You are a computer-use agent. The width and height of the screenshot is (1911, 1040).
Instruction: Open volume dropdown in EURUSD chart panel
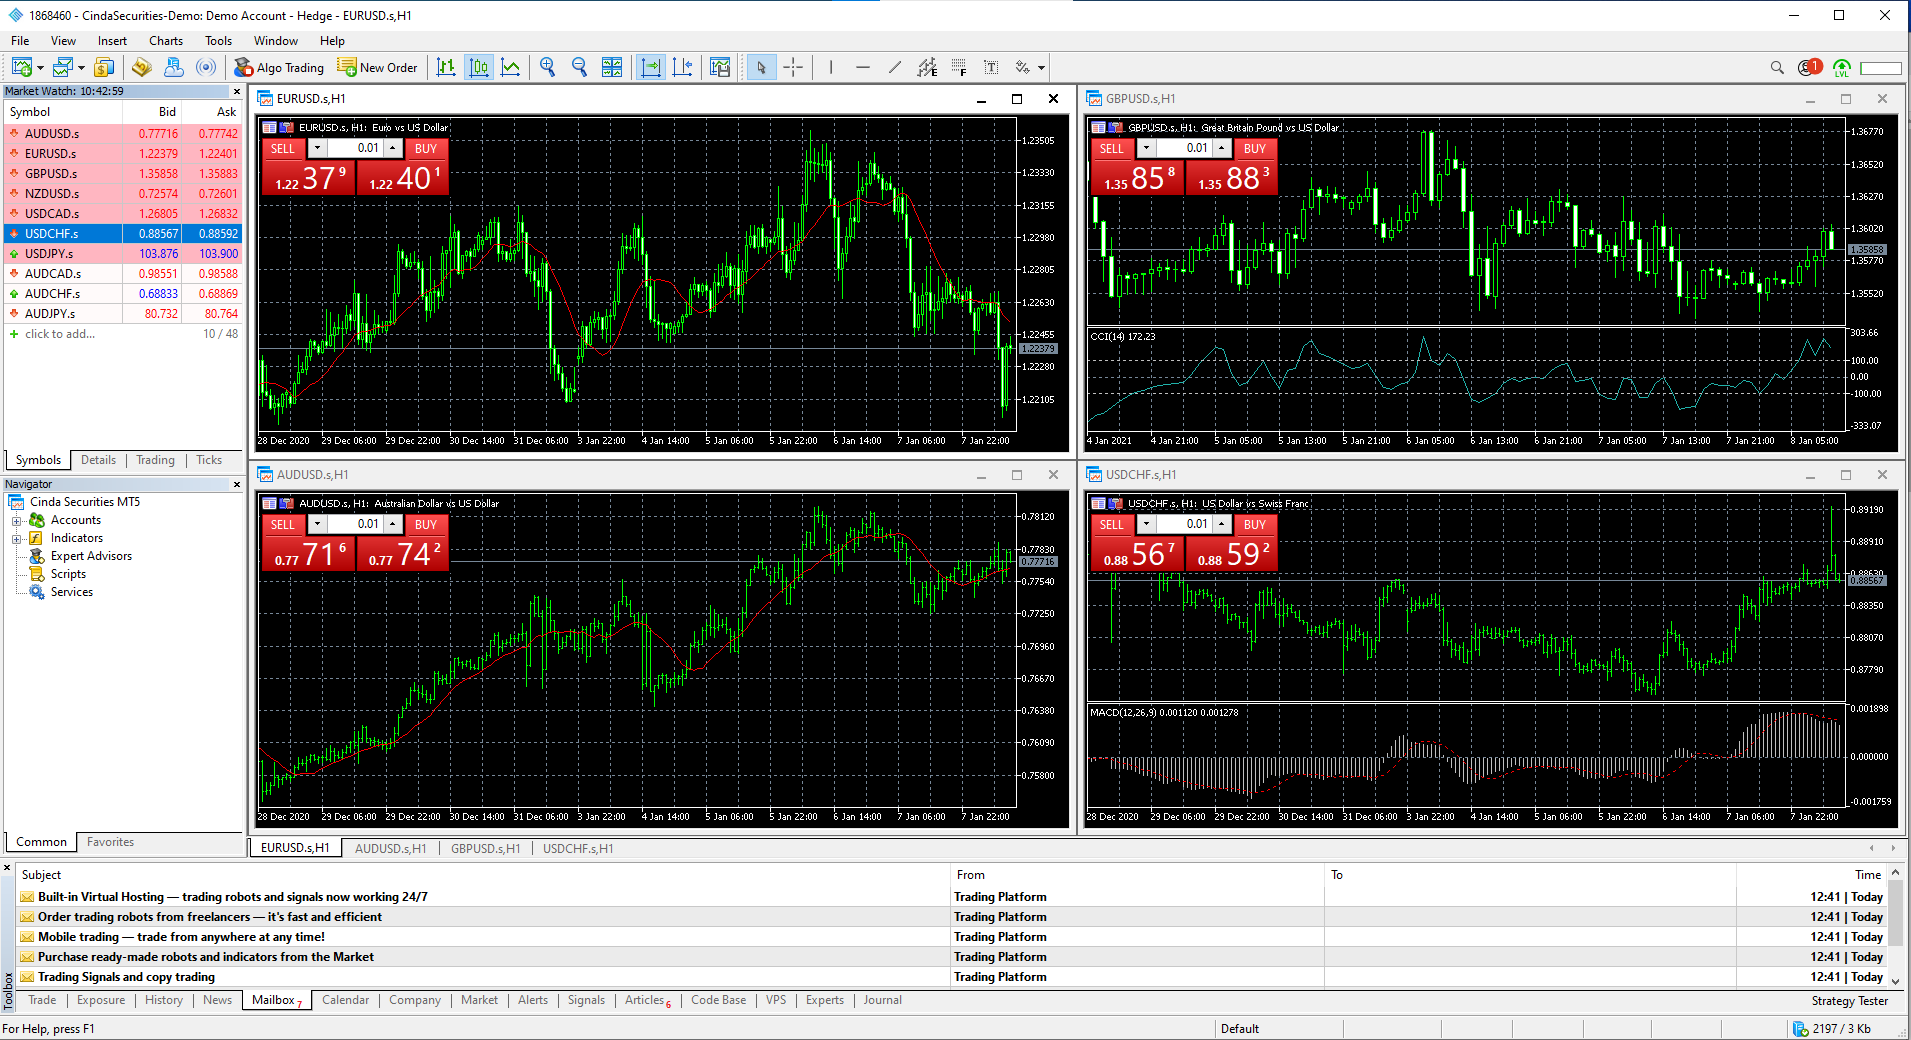click(x=317, y=148)
